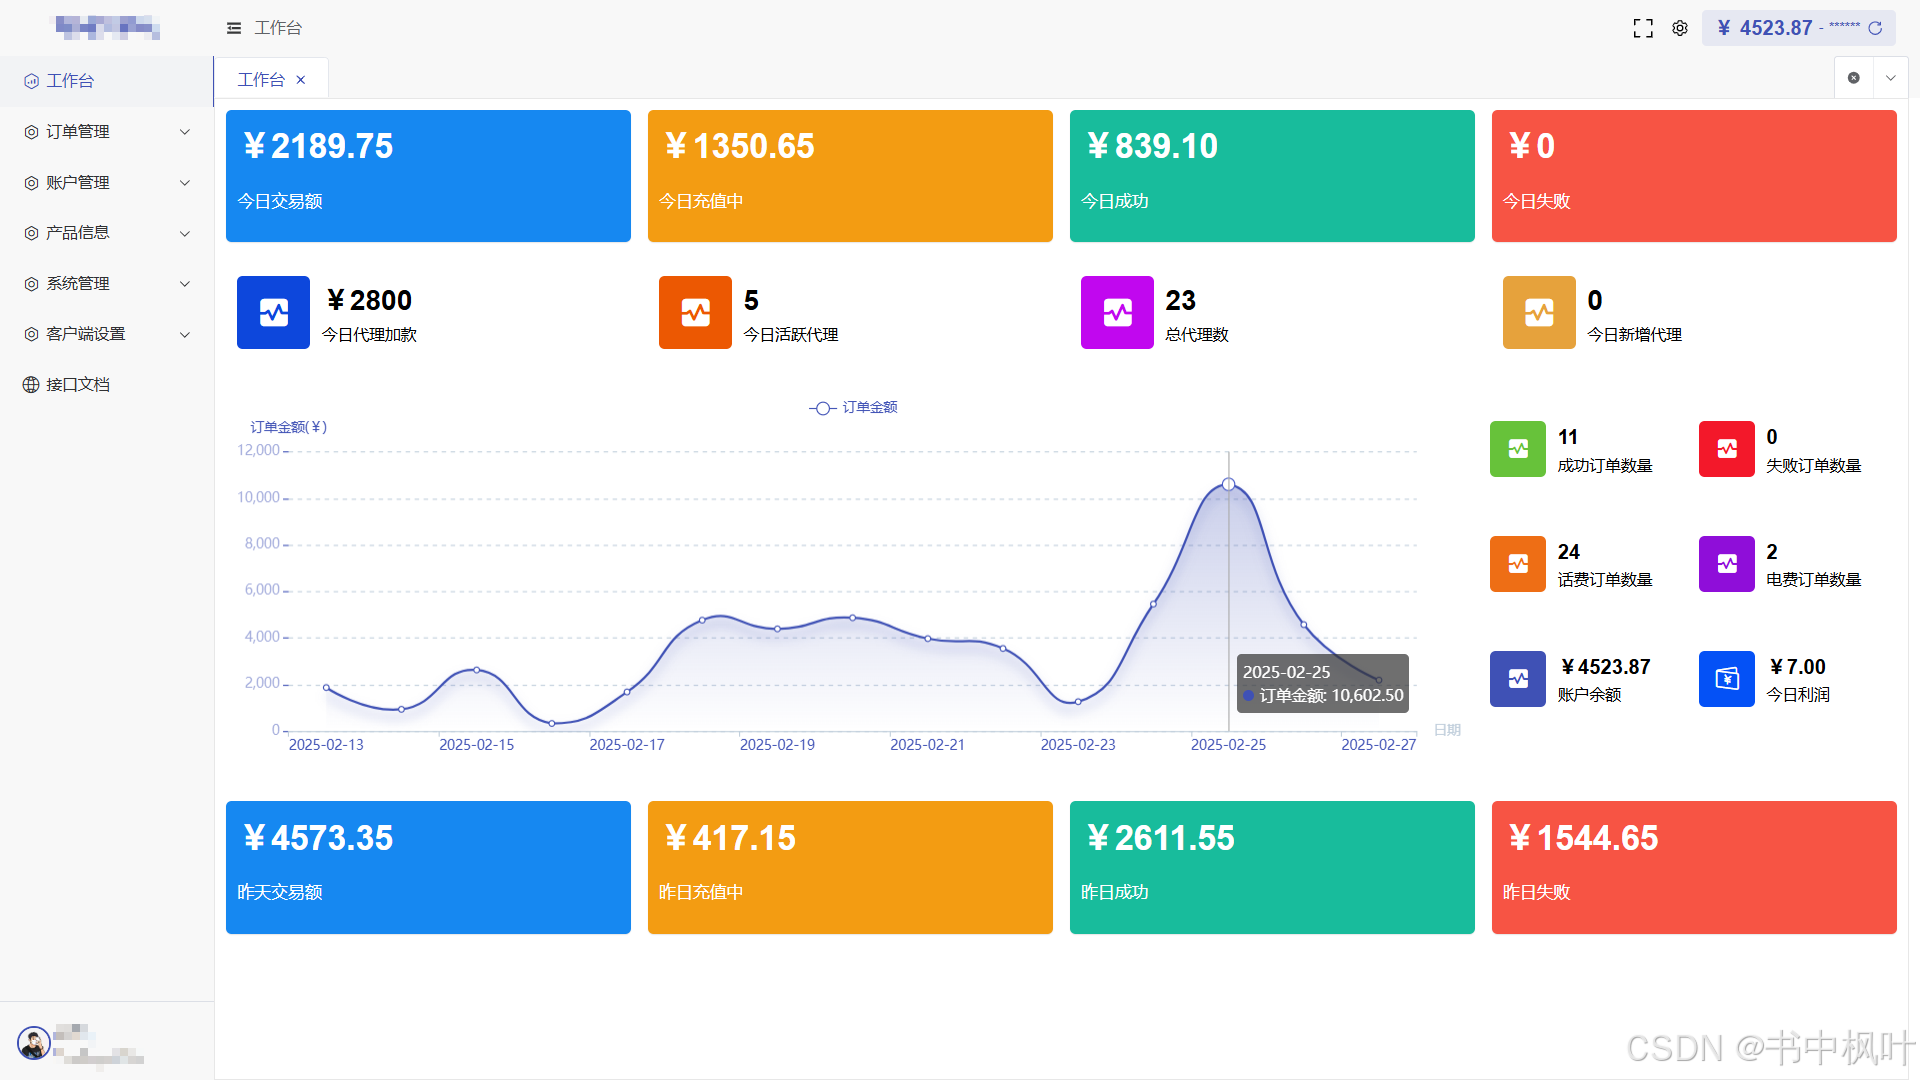This screenshot has width=1920, height=1080.
Task: Close the 工作台 tab
Action: coord(301,80)
